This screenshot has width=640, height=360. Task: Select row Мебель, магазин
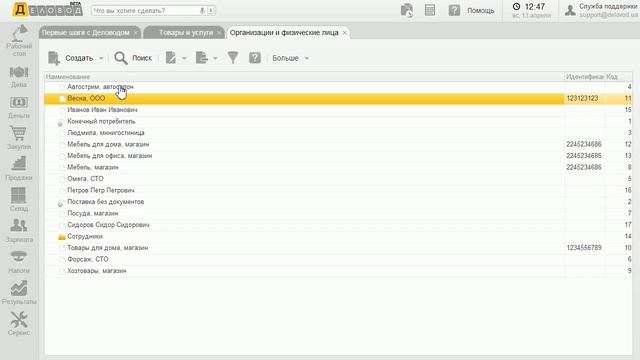pos(338,167)
